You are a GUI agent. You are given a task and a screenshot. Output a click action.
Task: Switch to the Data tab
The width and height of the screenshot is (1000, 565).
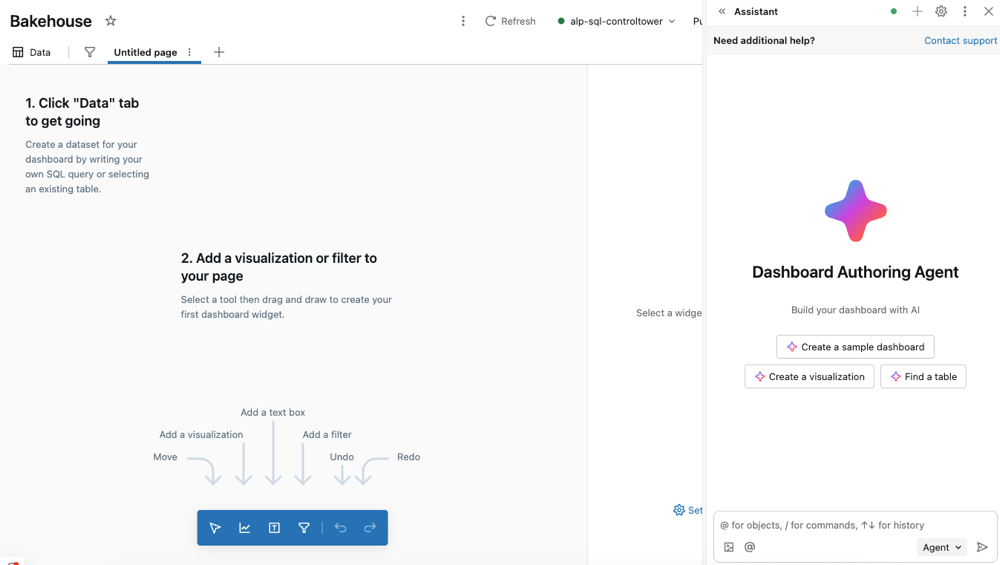tap(31, 52)
